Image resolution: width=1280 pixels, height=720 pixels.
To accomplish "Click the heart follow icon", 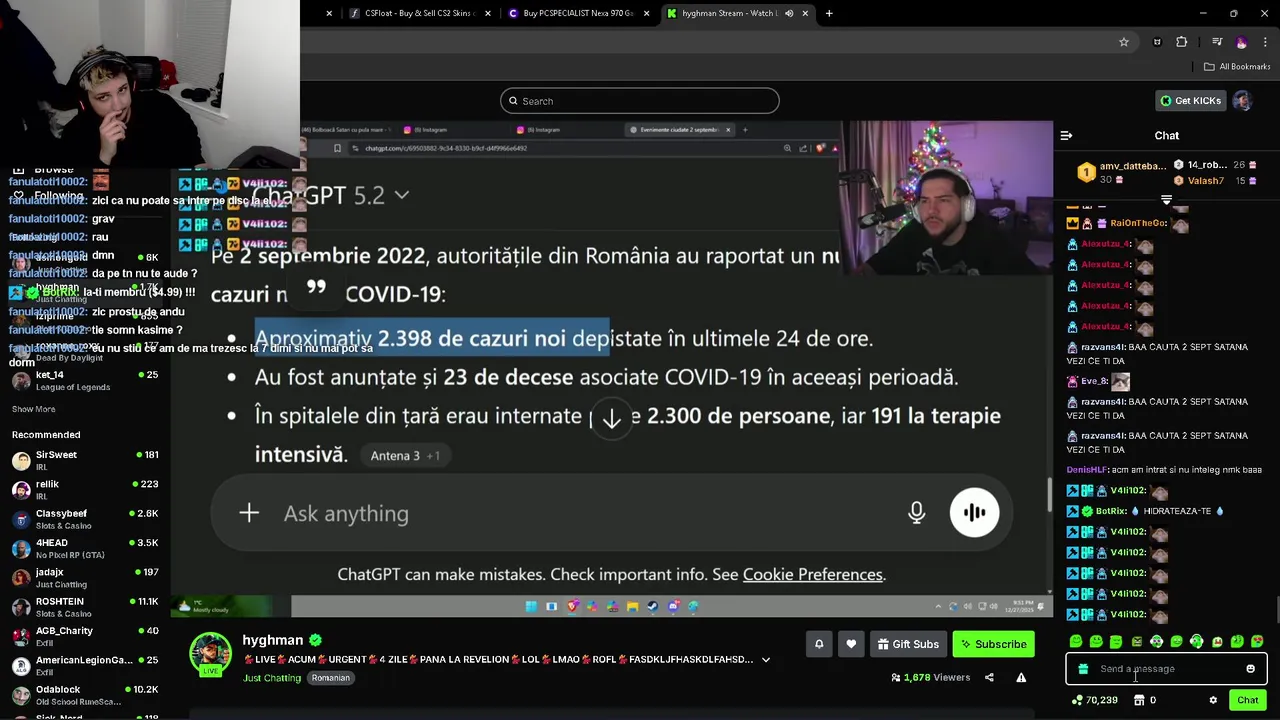I will point(851,644).
